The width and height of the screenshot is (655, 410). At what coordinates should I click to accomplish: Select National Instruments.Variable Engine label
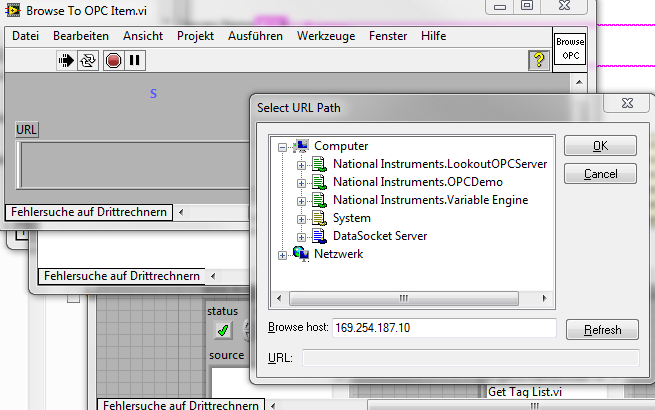click(x=430, y=200)
